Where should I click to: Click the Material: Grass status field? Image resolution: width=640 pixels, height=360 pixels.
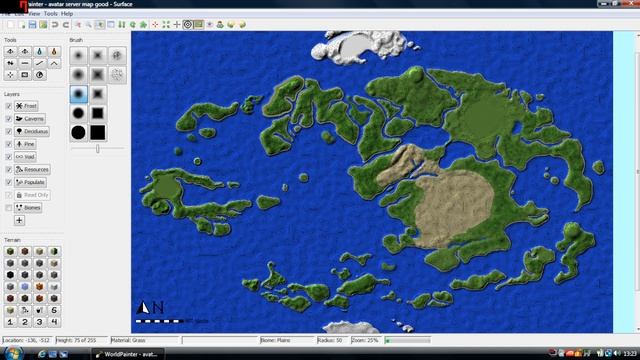click(x=144, y=340)
